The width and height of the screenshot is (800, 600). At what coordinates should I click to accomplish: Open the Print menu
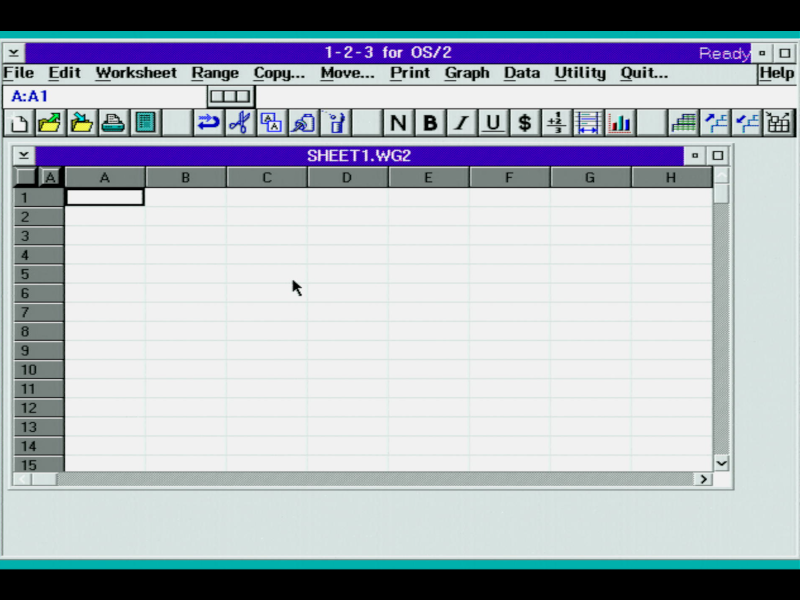(410, 73)
